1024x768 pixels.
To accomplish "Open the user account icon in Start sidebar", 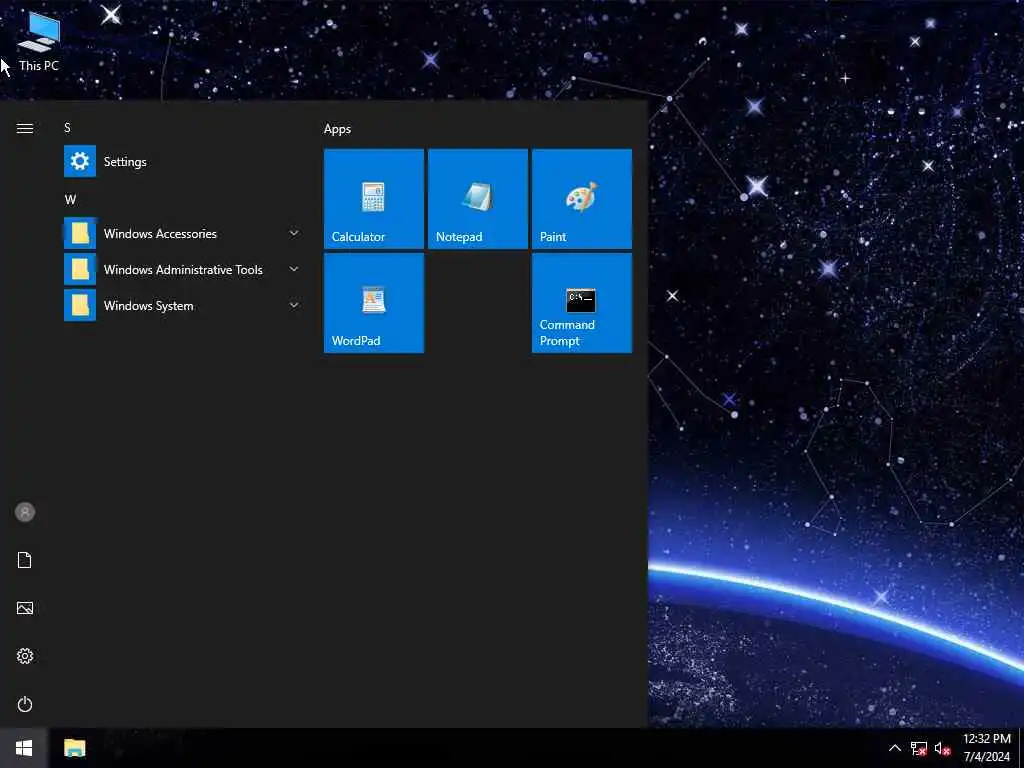I will (x=25, y=512).
